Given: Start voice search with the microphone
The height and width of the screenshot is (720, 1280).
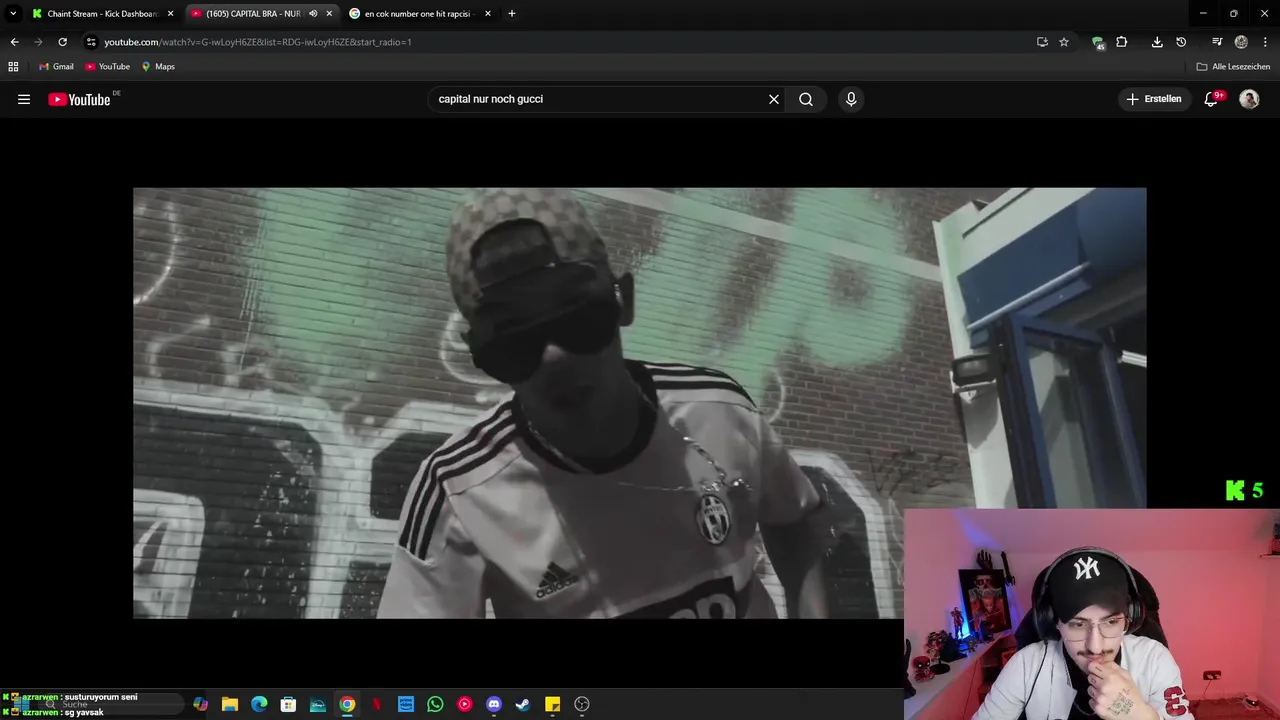Looking at the screenshot, I should click(x=851, y=99).
